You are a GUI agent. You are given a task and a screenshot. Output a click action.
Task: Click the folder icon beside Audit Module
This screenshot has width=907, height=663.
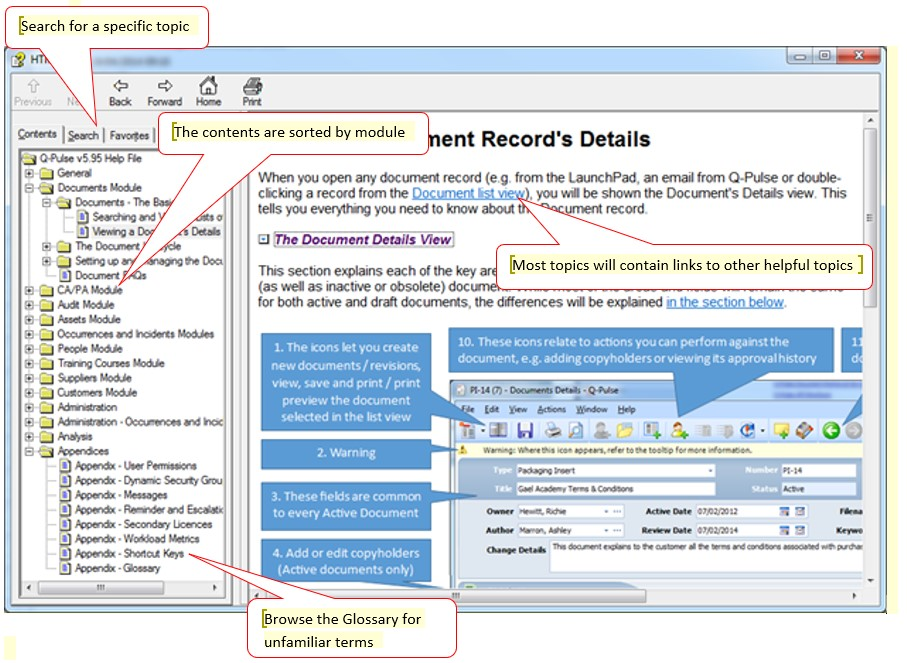pyautogui.click(x=46, y=305)
